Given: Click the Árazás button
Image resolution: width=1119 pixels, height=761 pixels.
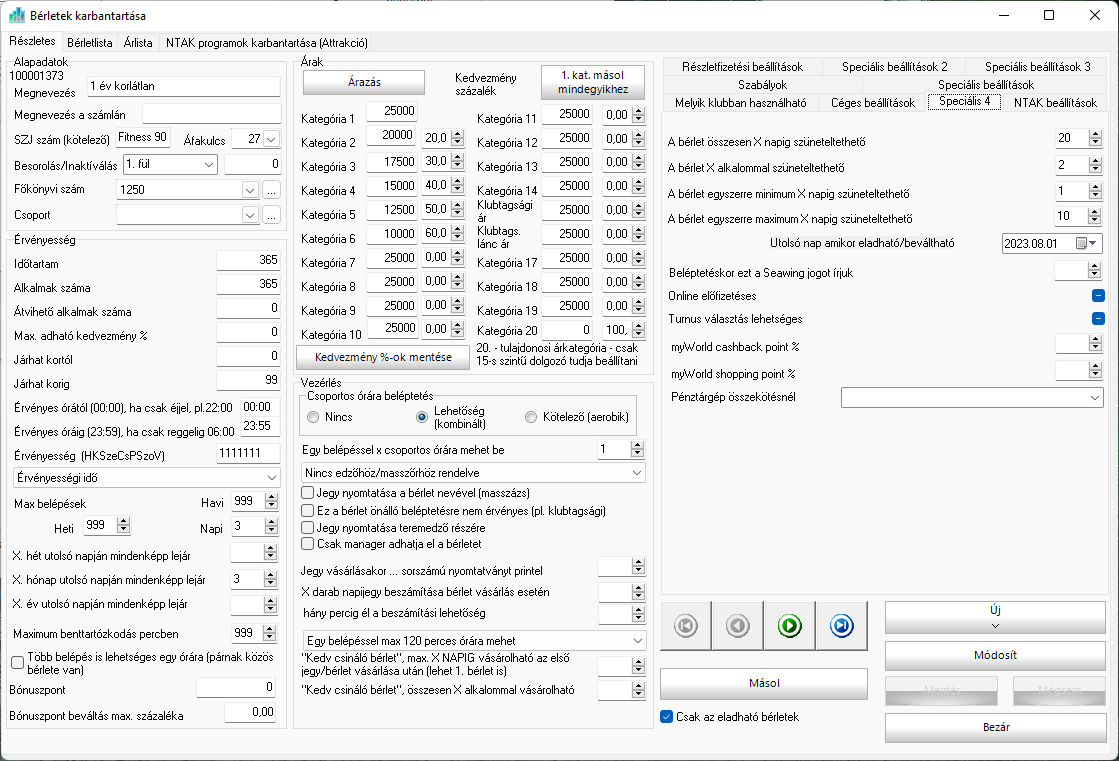Looking at the screenshot, I should tap(364, 82).
